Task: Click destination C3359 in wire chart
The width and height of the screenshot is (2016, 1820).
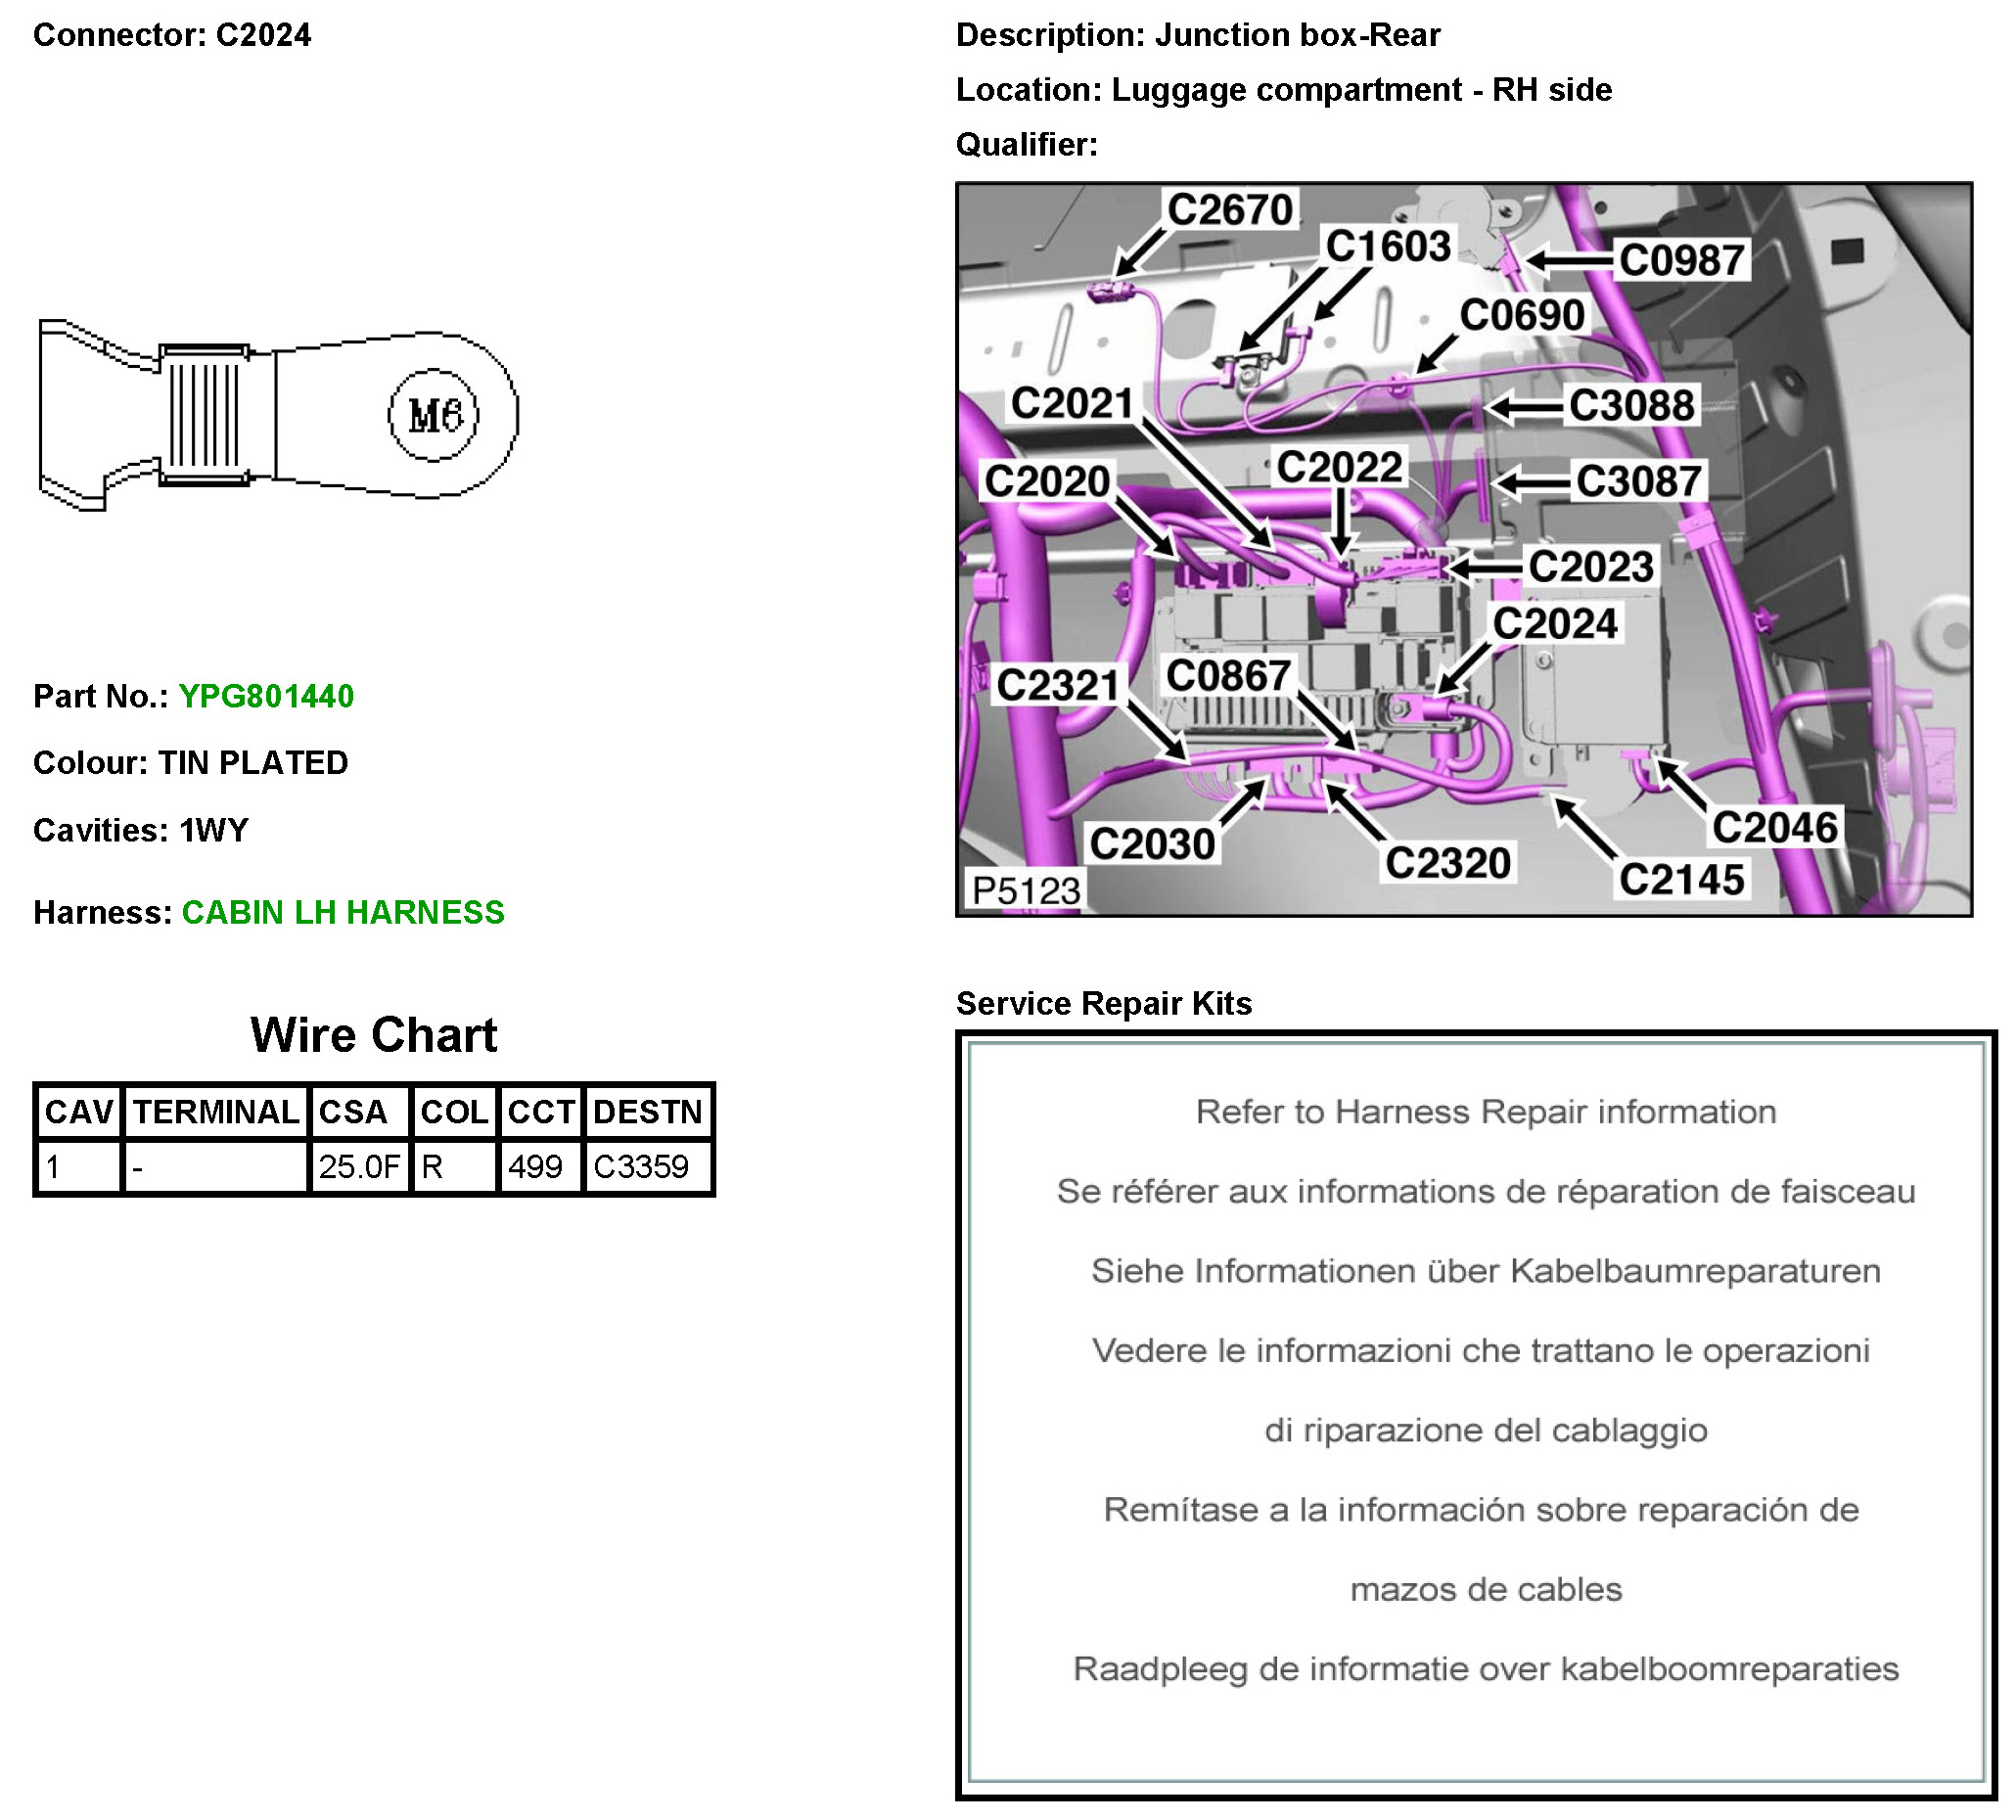Action: pos(641,1166)
